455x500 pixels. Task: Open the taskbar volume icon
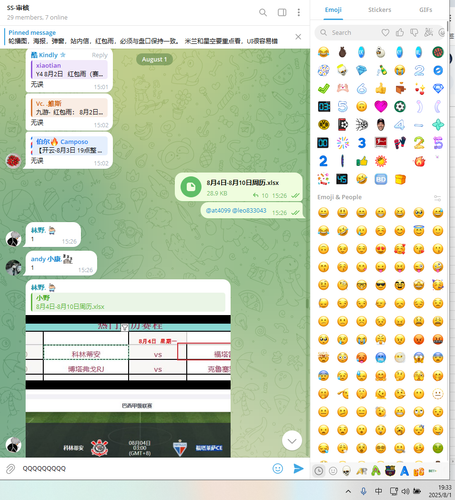coord(405,491)
